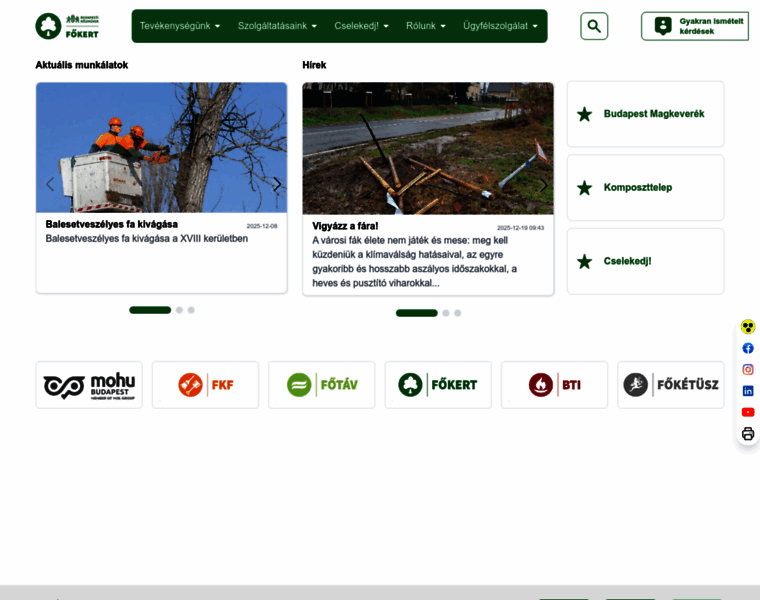Open the FKF logo tile

pos(206,385)
